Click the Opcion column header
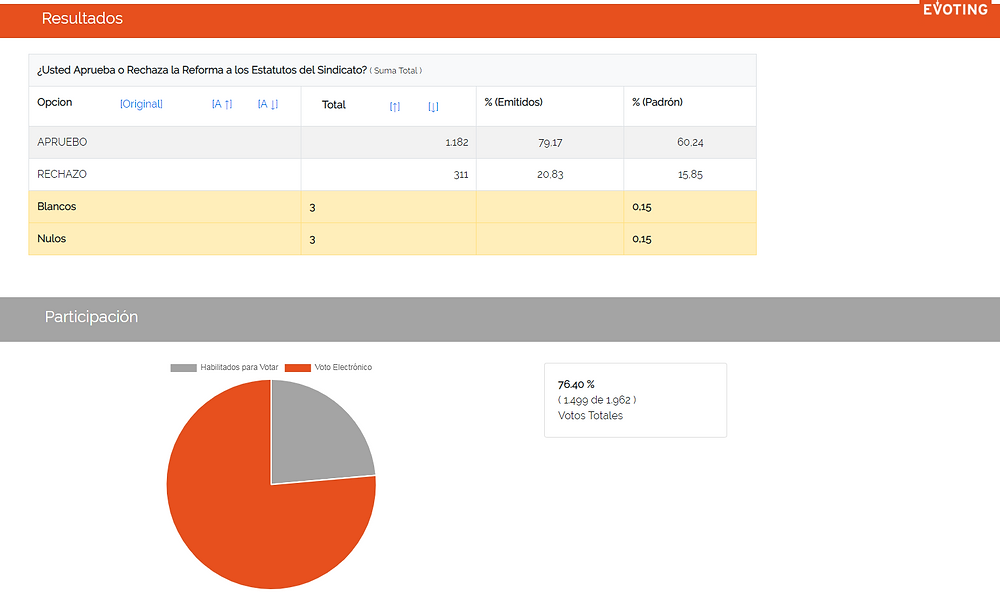The width and height of the screenshot is (1000, 599). click(54, 102)
